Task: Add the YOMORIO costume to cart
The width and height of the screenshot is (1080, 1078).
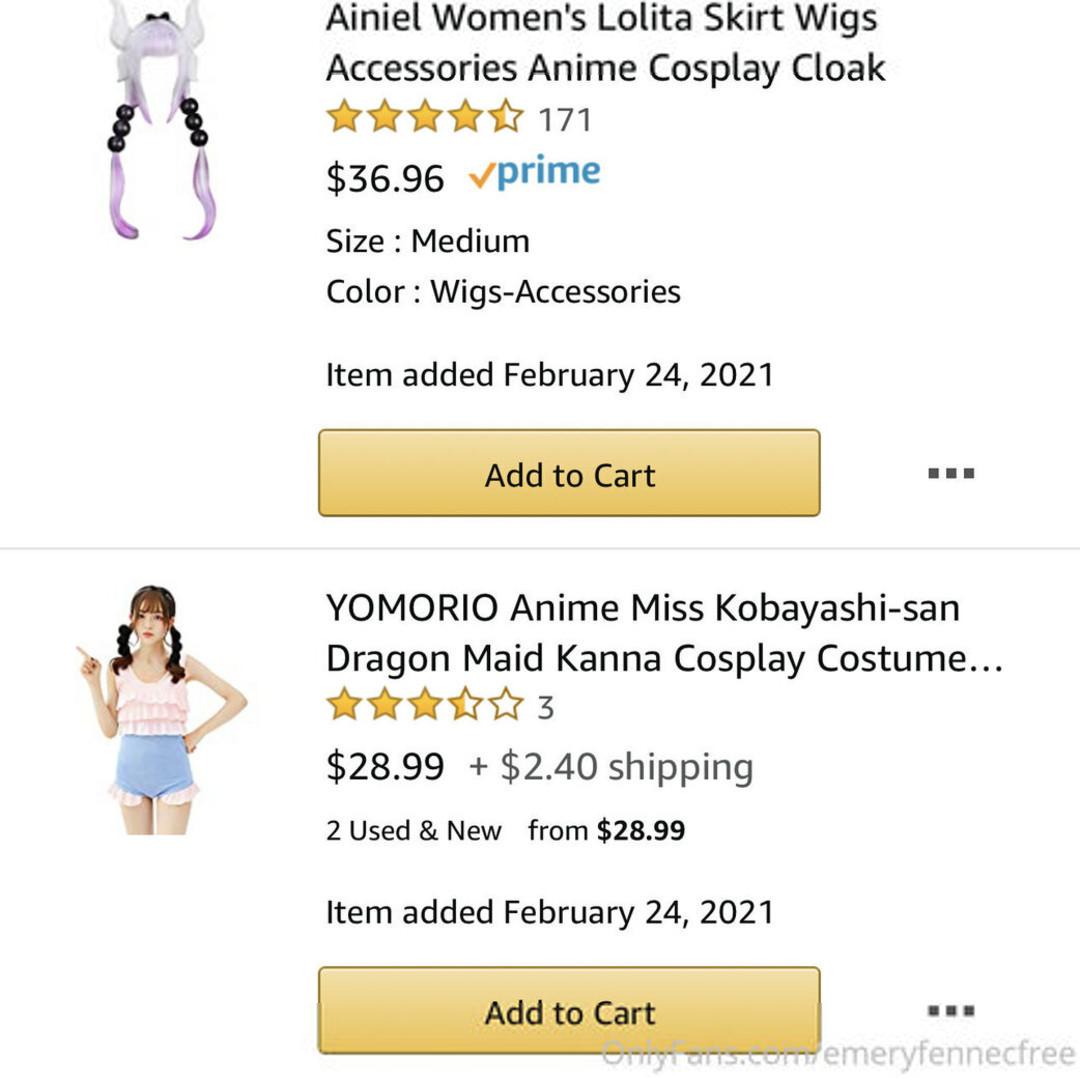Action: point(569,1011)
